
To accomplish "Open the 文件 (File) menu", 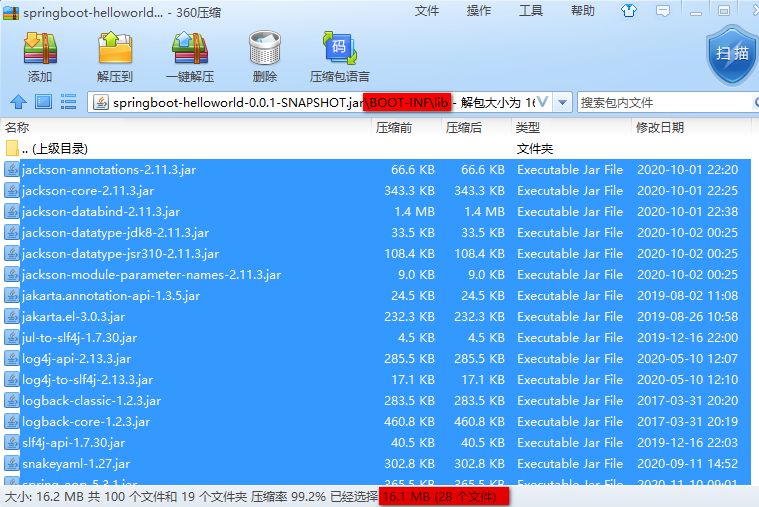I will (x=426, y=11).
